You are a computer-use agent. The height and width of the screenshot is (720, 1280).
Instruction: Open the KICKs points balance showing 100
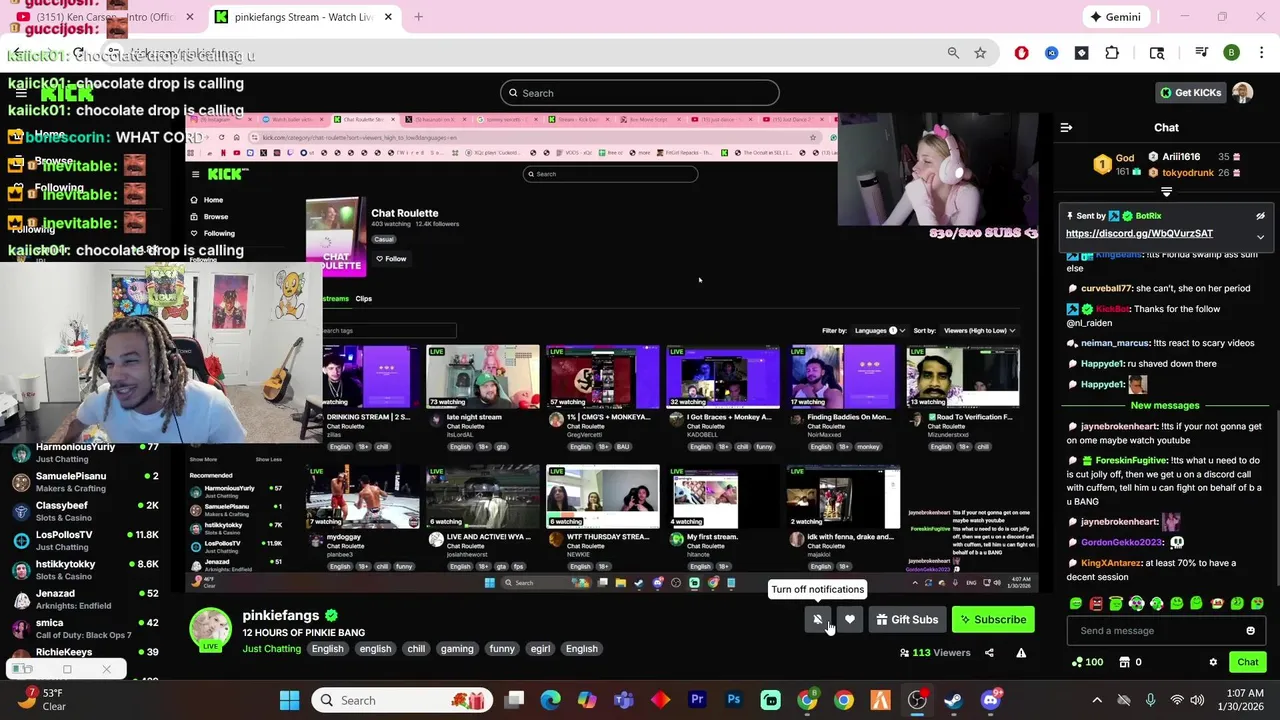point(1087,662)
